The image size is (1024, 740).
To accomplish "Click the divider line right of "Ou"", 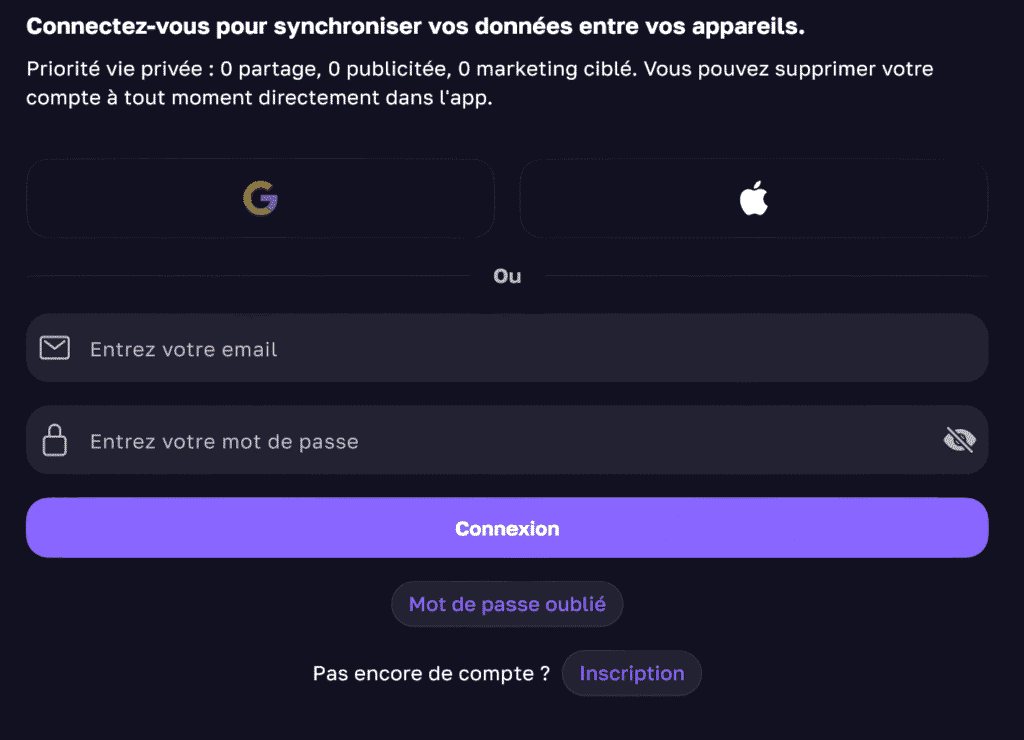I will coord(765,276).
